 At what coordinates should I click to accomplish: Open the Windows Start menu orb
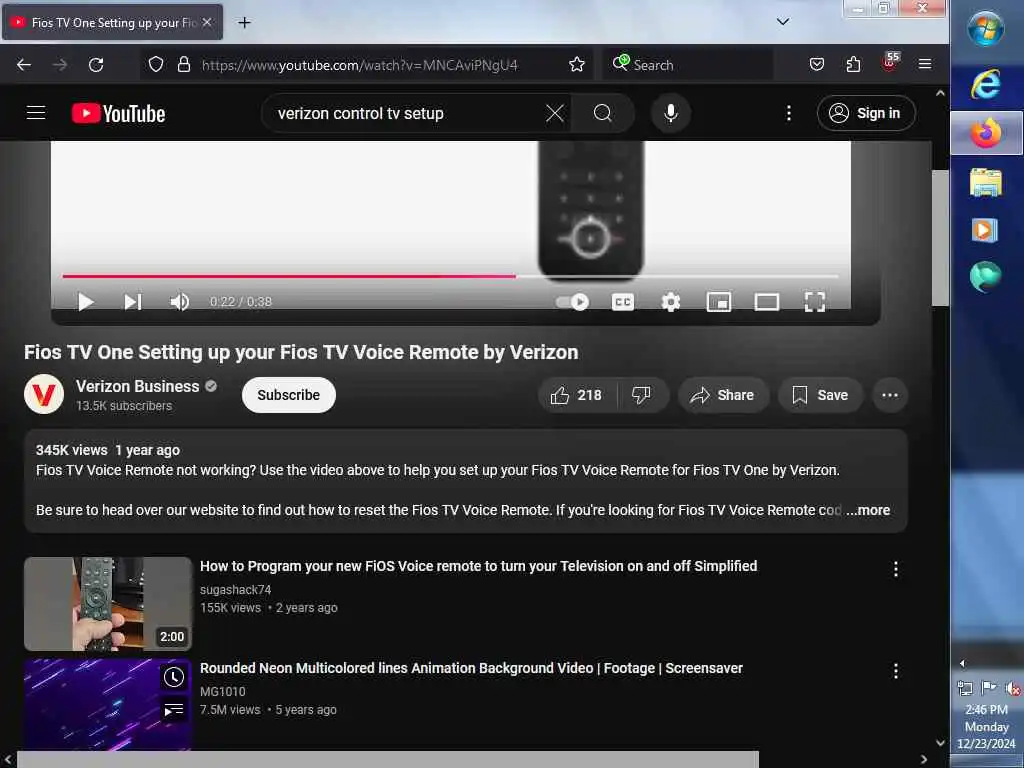click(x=985, y=29)
